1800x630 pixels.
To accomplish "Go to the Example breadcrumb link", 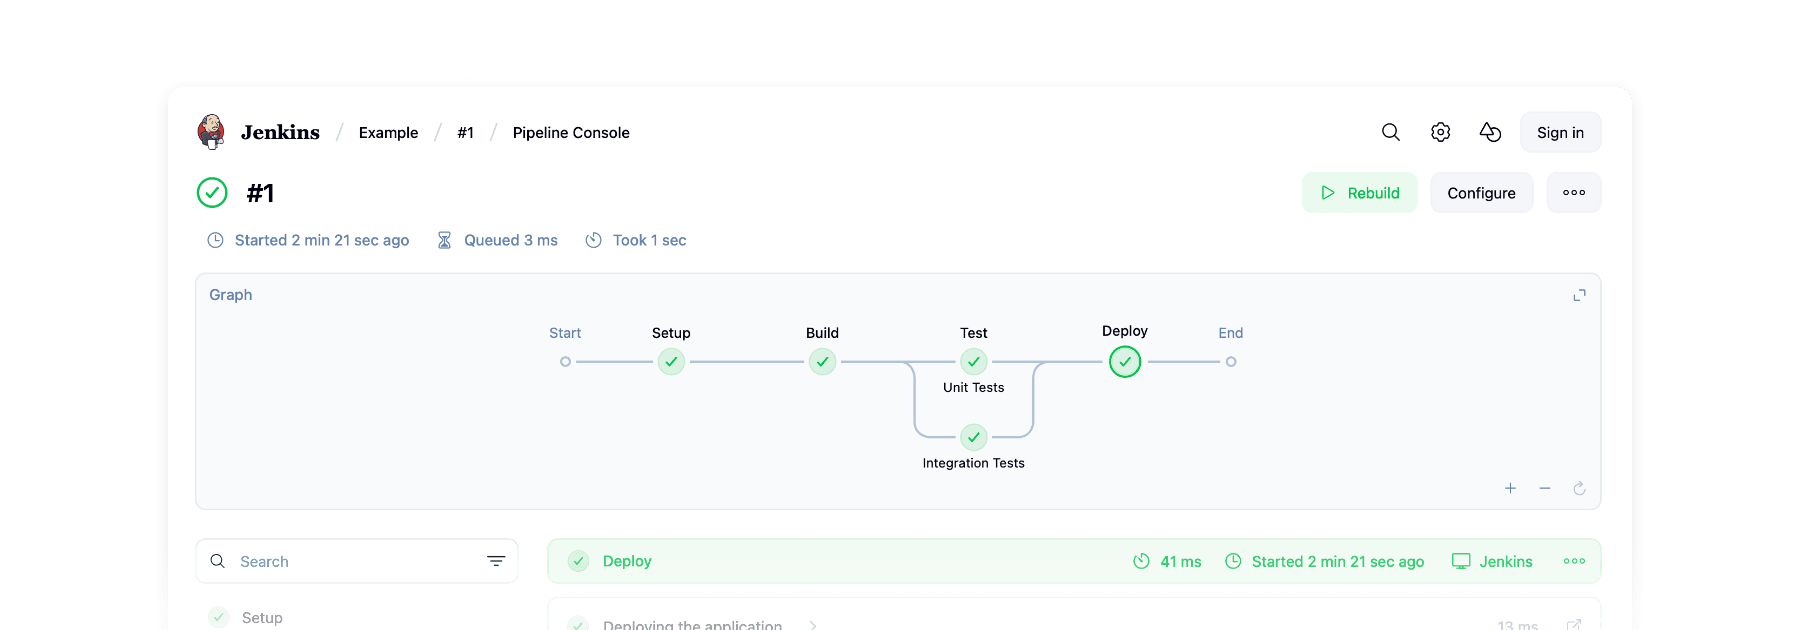I will [x=388, y=132].
